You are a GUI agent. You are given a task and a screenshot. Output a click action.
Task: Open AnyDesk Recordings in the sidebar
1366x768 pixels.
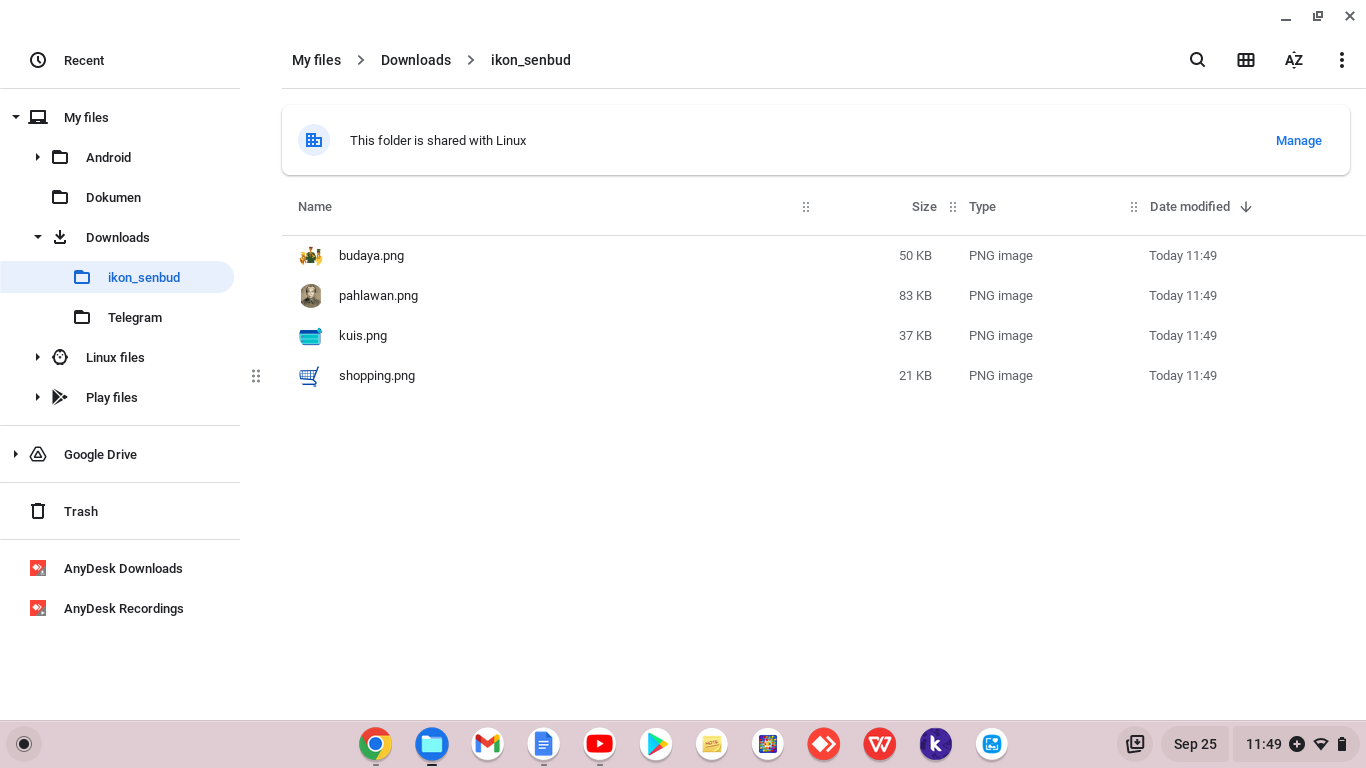click(123, 608)
